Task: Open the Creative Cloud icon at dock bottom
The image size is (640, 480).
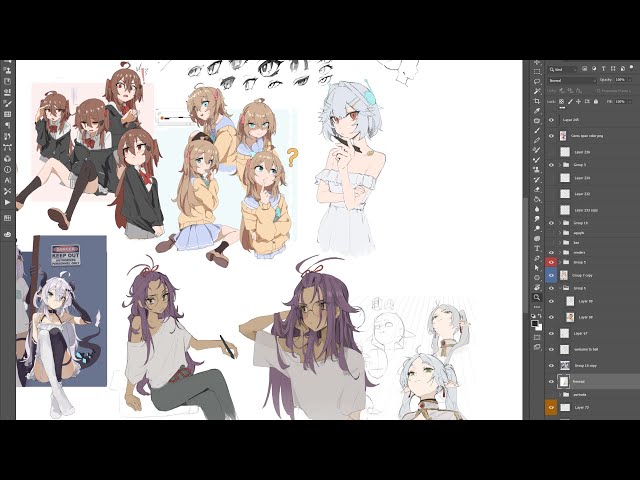Action: pyautogui.click(x=7, y=234)
